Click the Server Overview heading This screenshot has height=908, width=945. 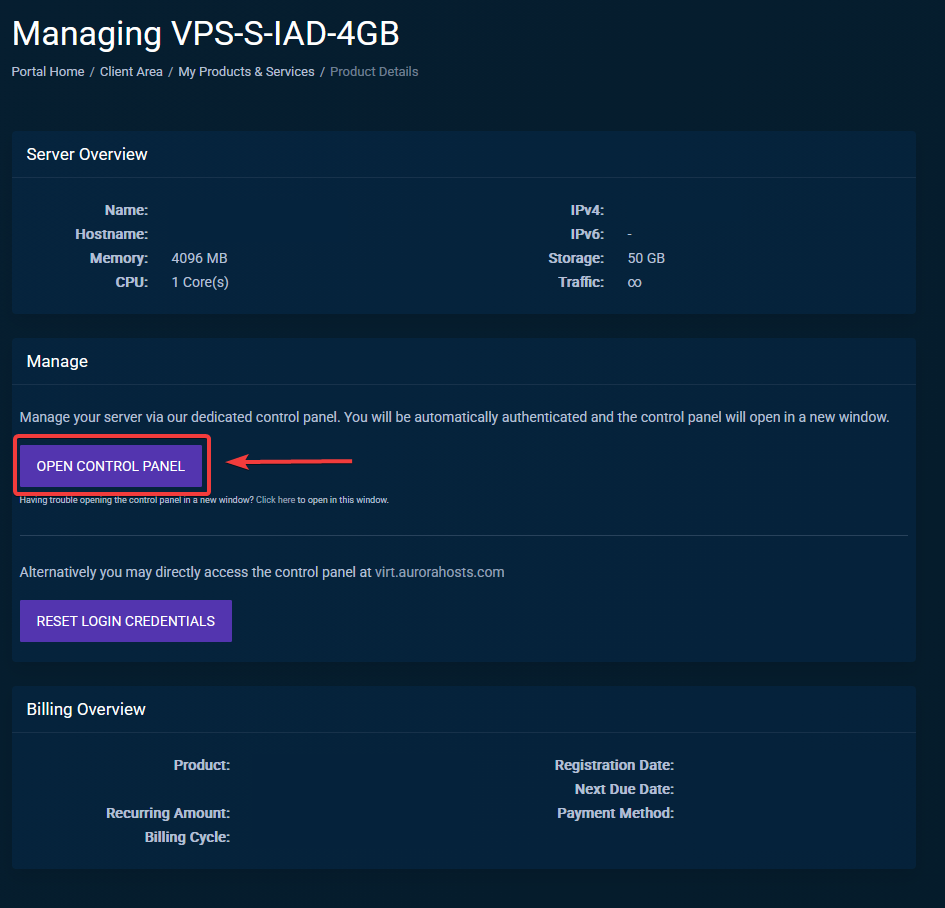(87, 154)
